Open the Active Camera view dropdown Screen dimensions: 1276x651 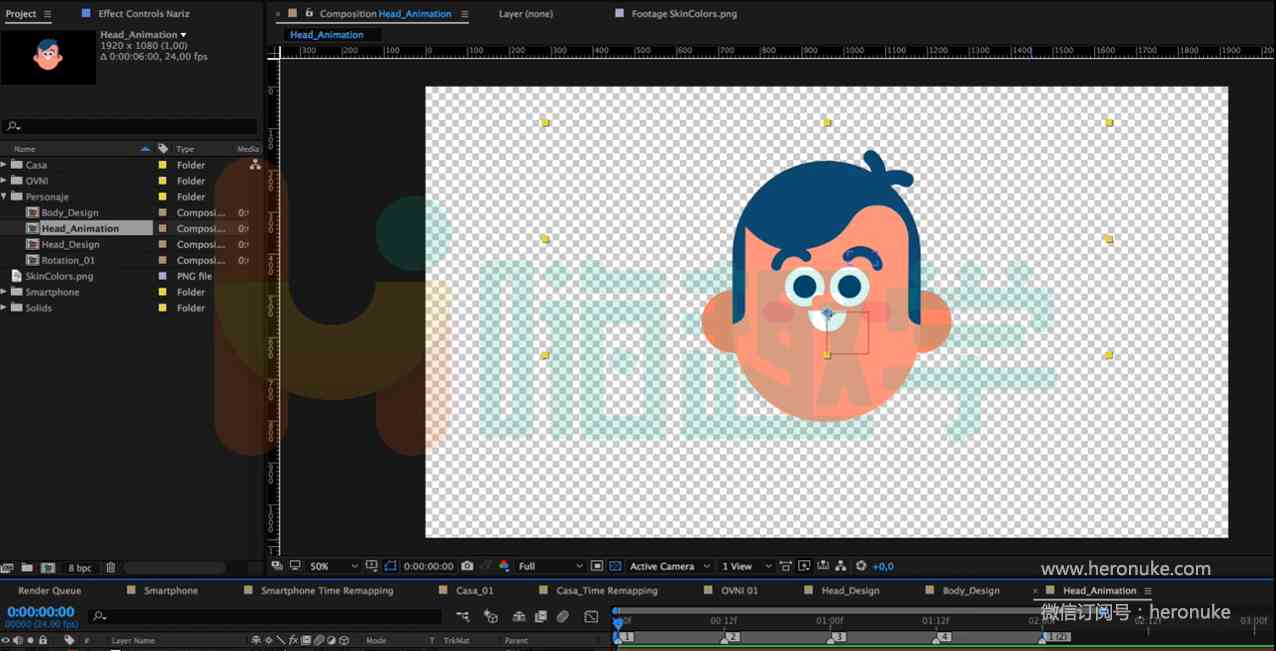669,566
